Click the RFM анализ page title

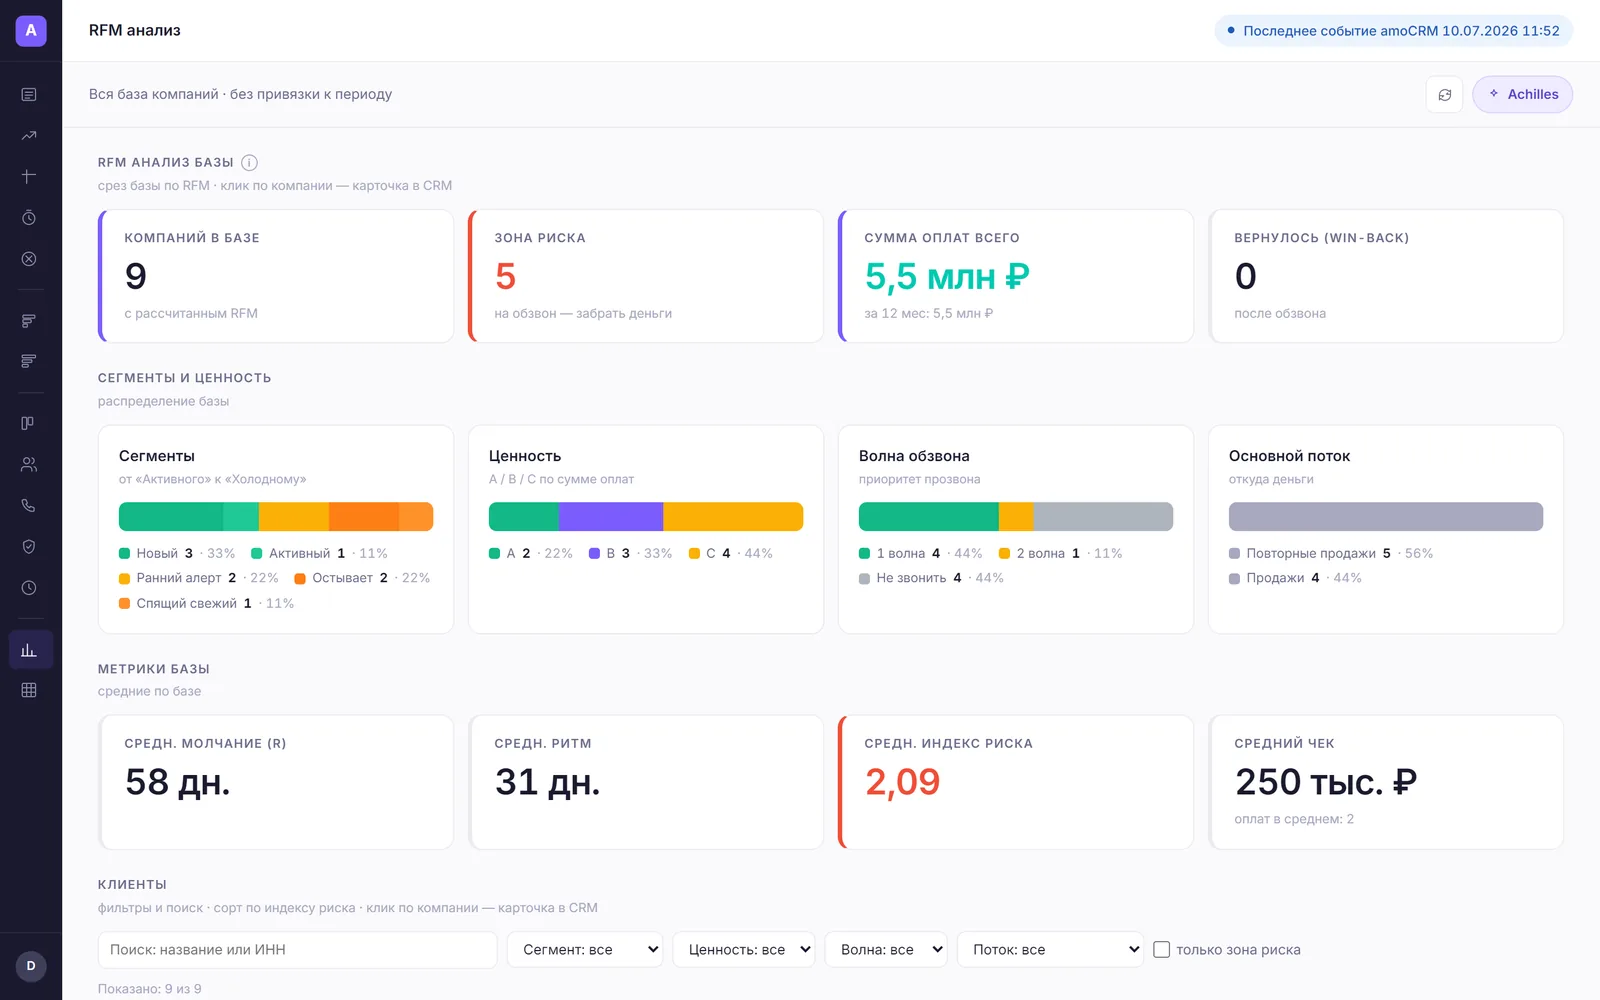click(135, 30)
